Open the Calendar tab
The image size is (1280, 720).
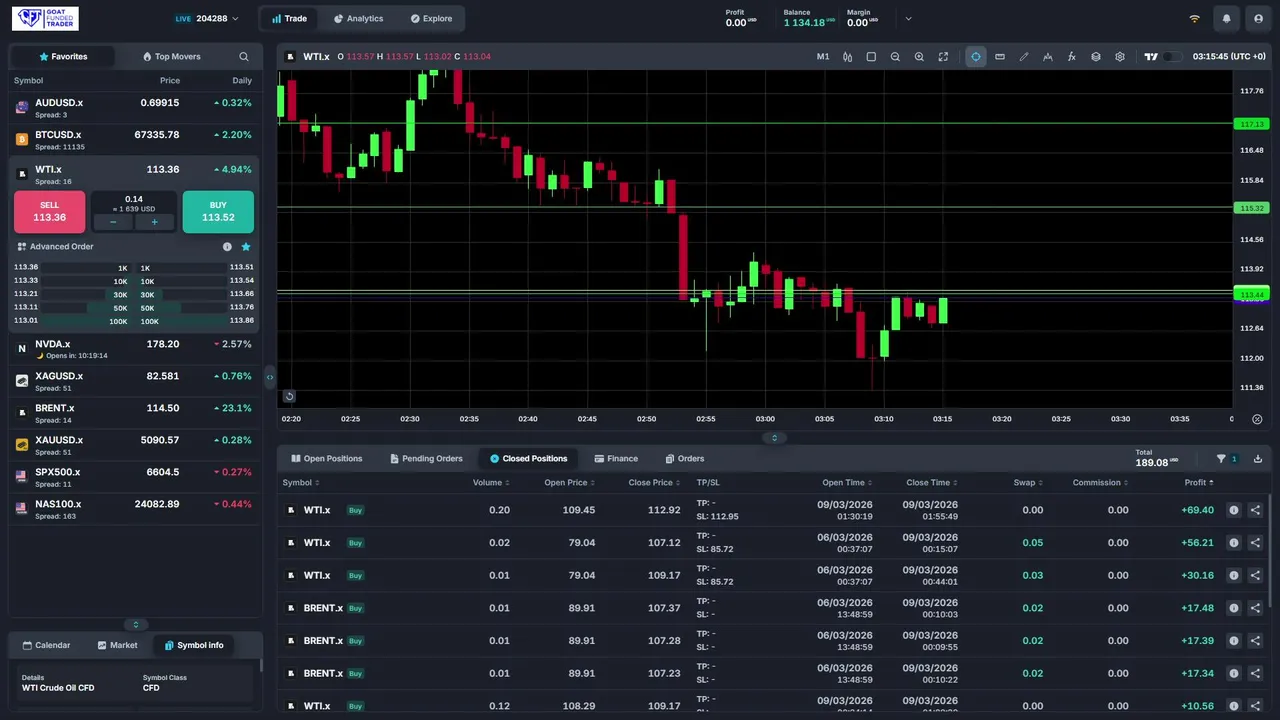pos(46,645)
